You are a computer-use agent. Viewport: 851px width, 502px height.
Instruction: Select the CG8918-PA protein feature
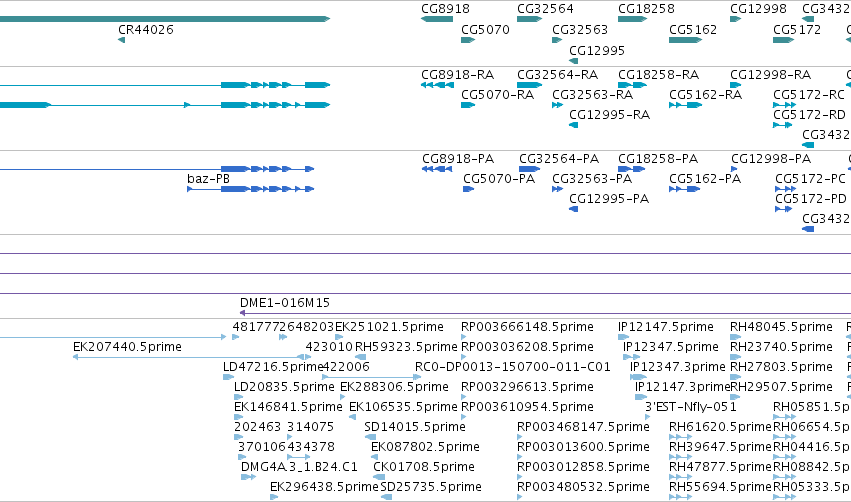coord(437,169)
